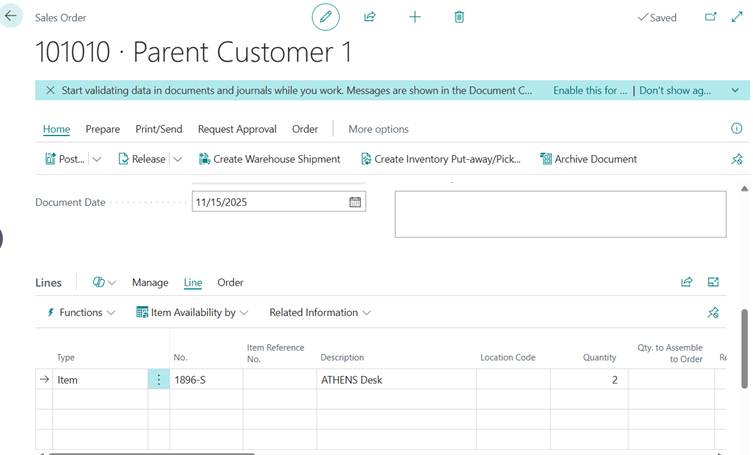Screen dimensions: 753x455
Task: Open page in new window icon
Action: (711, 17)
